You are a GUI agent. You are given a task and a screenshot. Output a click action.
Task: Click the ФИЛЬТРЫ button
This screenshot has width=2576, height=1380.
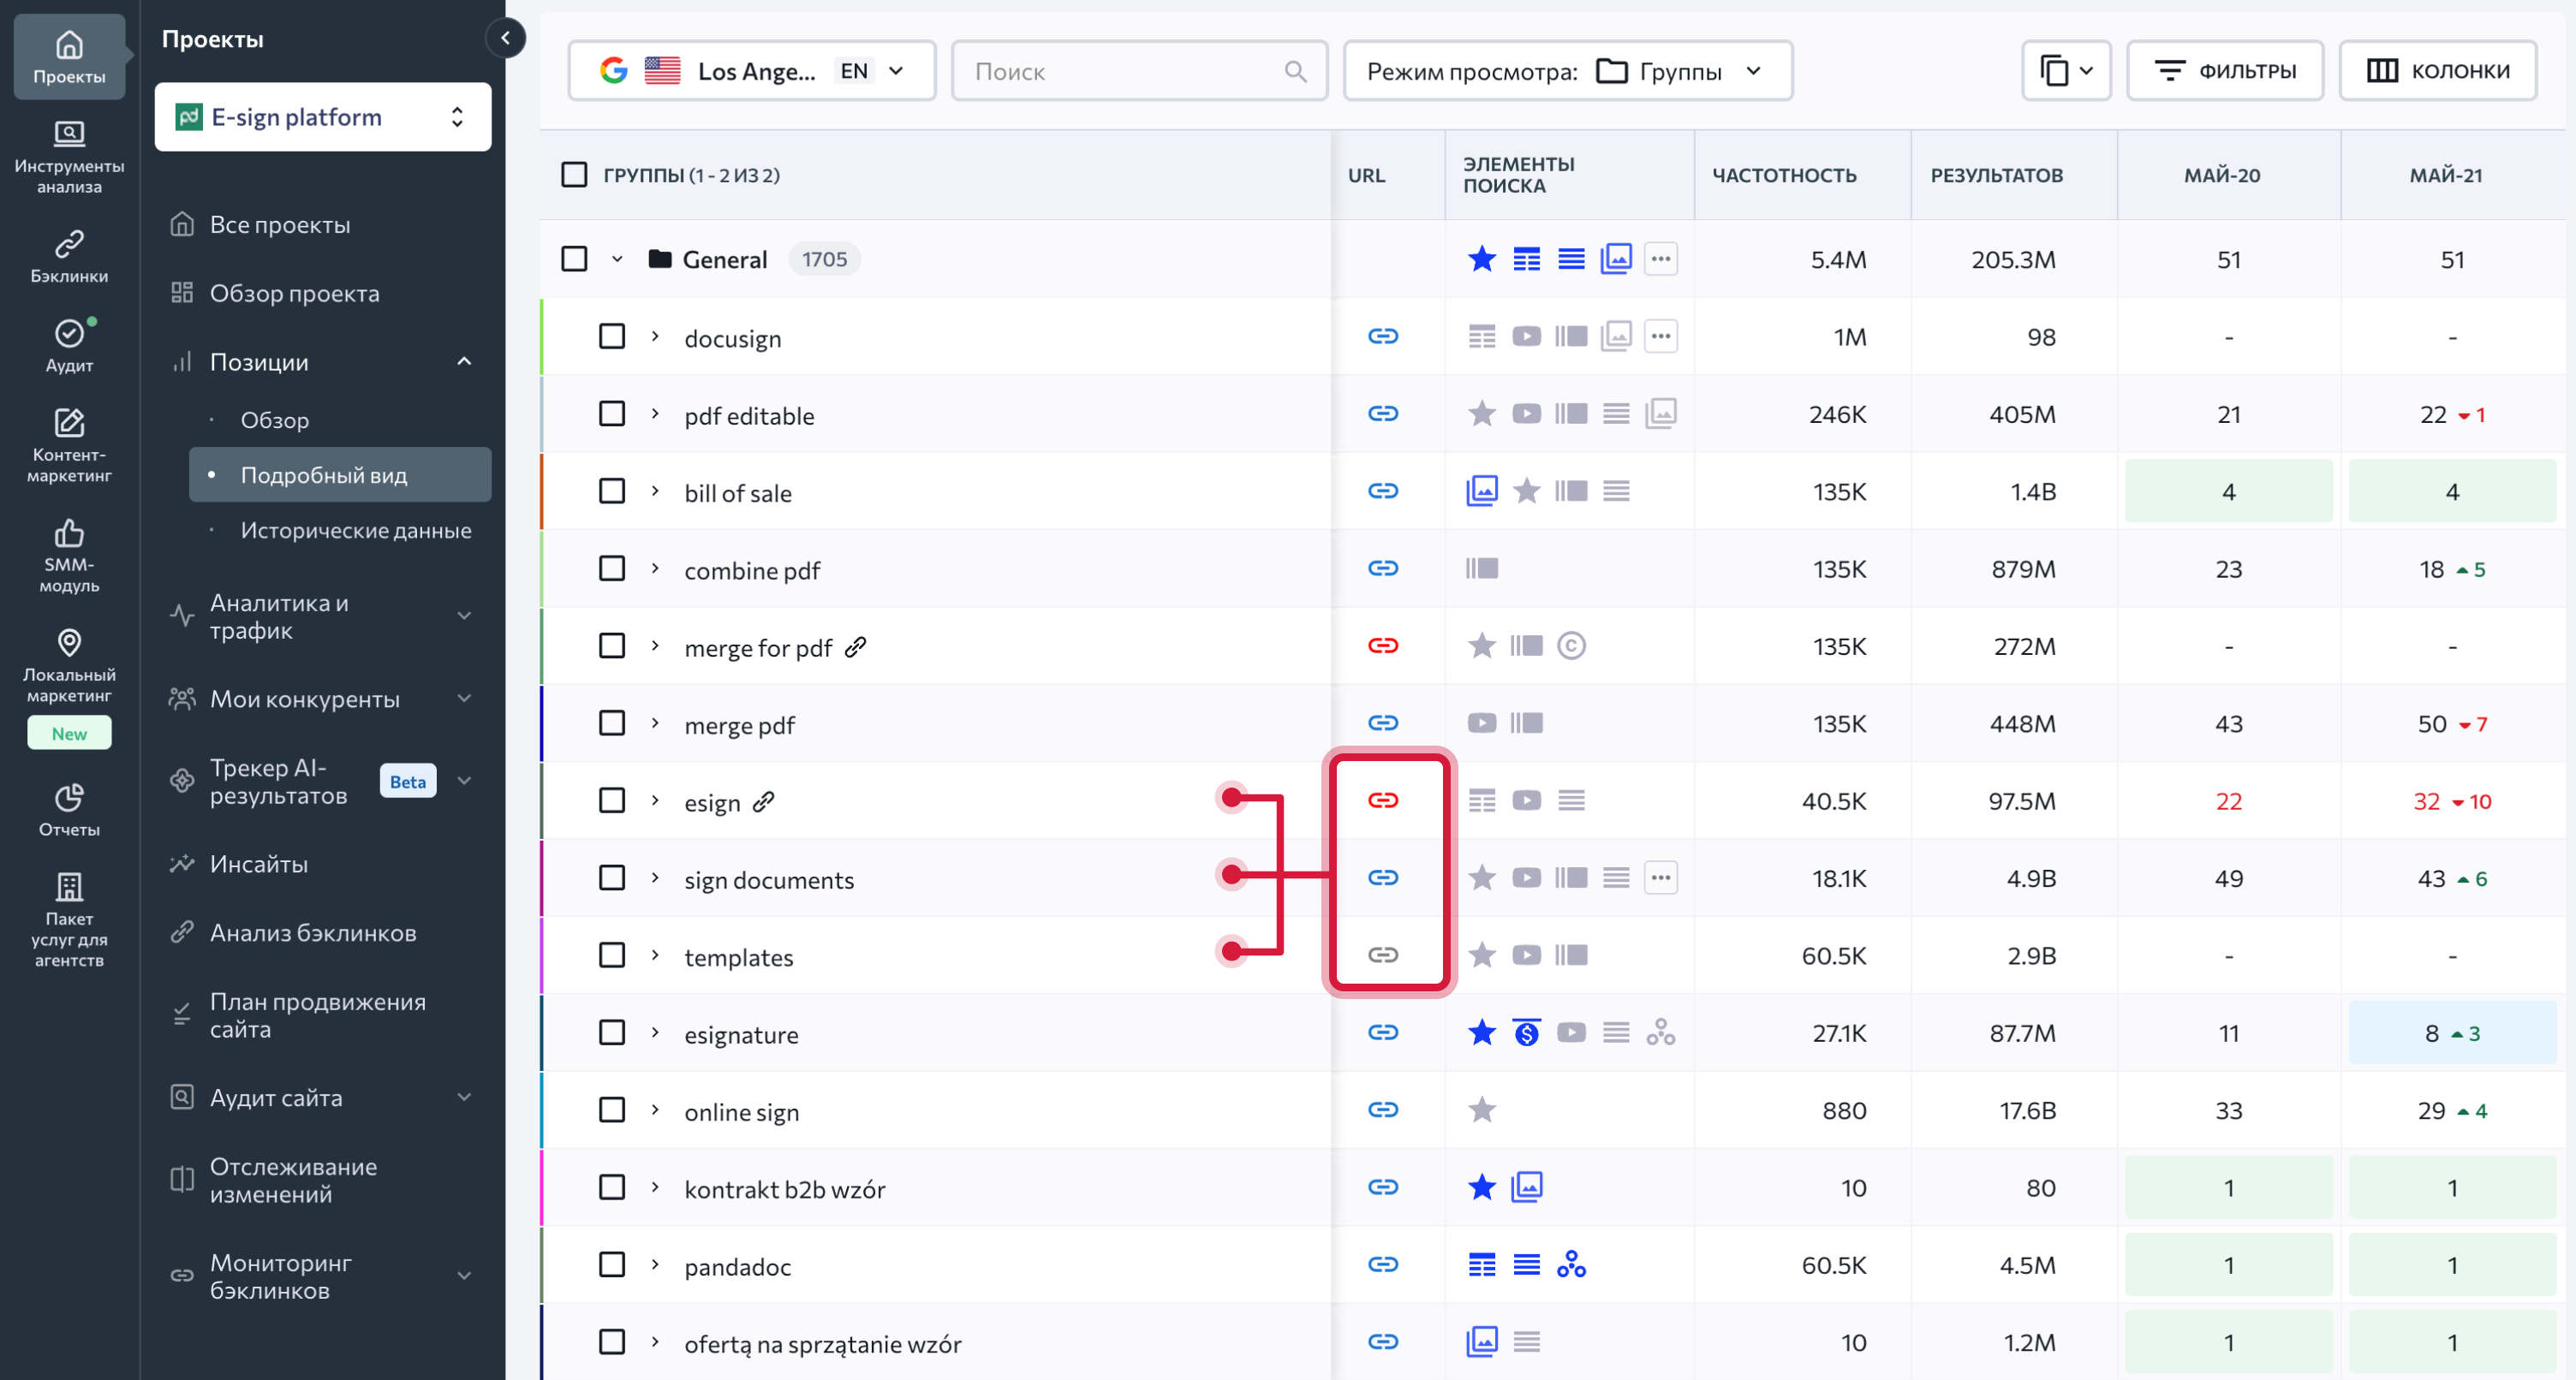[2225, 71]
